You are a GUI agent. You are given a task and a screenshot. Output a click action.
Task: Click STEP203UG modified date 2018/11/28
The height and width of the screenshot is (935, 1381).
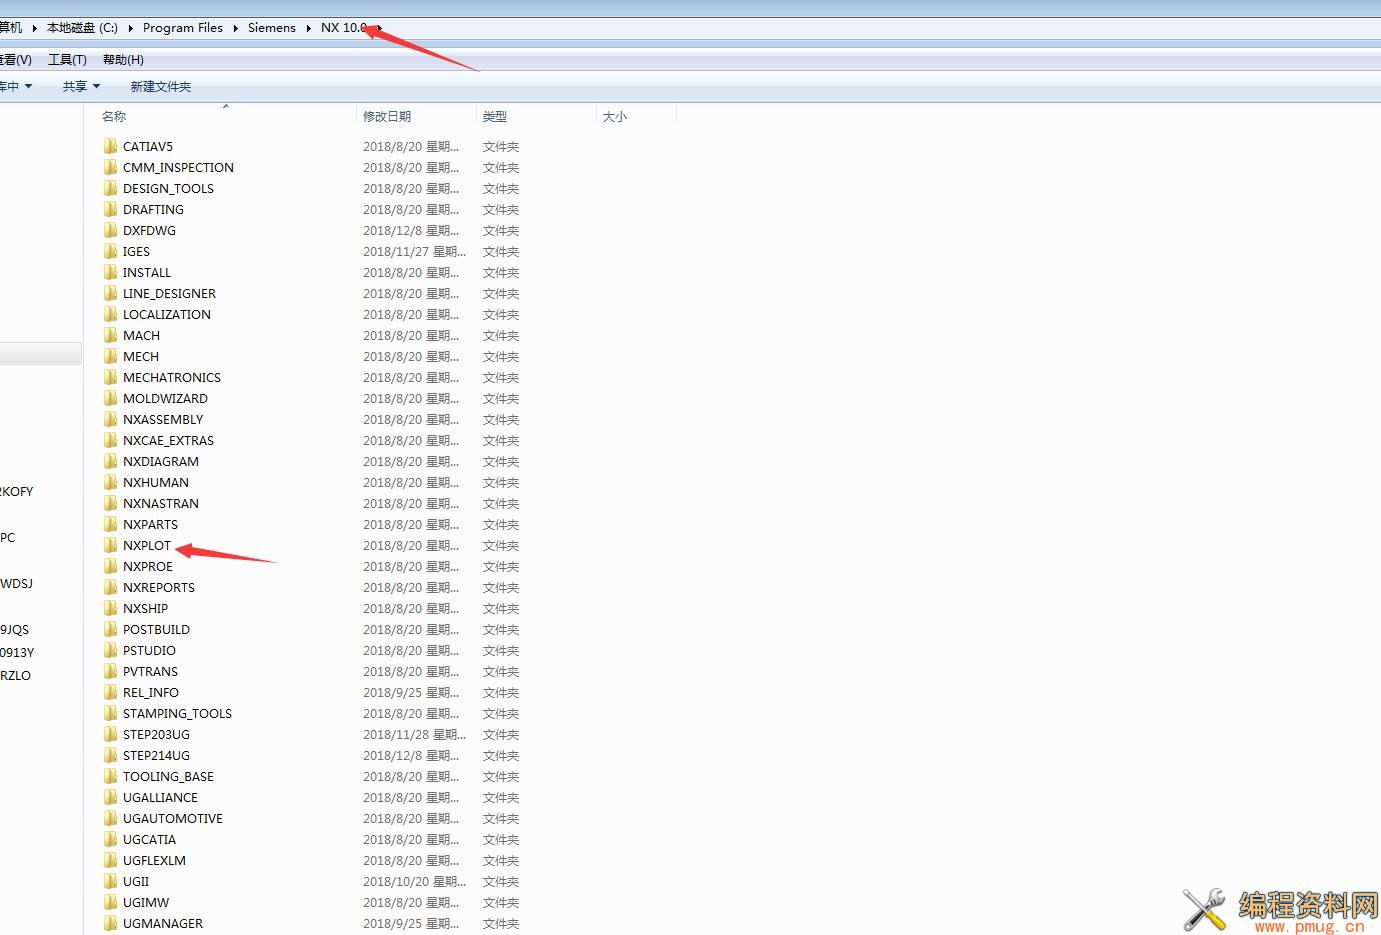(414, 734)
